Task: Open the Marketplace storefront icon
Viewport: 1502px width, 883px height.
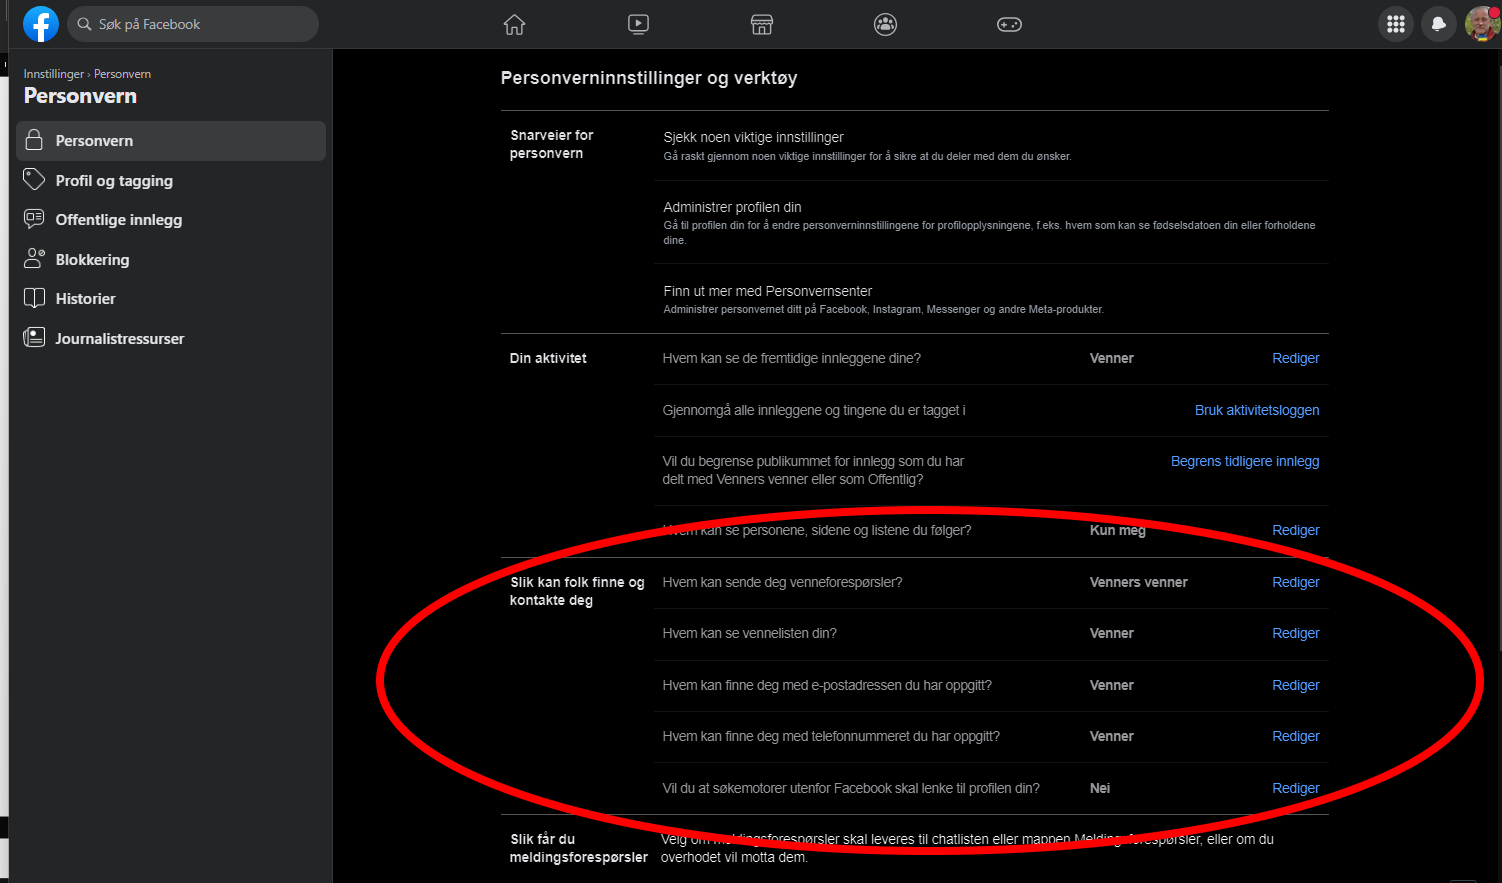Action: click(762, 24)
